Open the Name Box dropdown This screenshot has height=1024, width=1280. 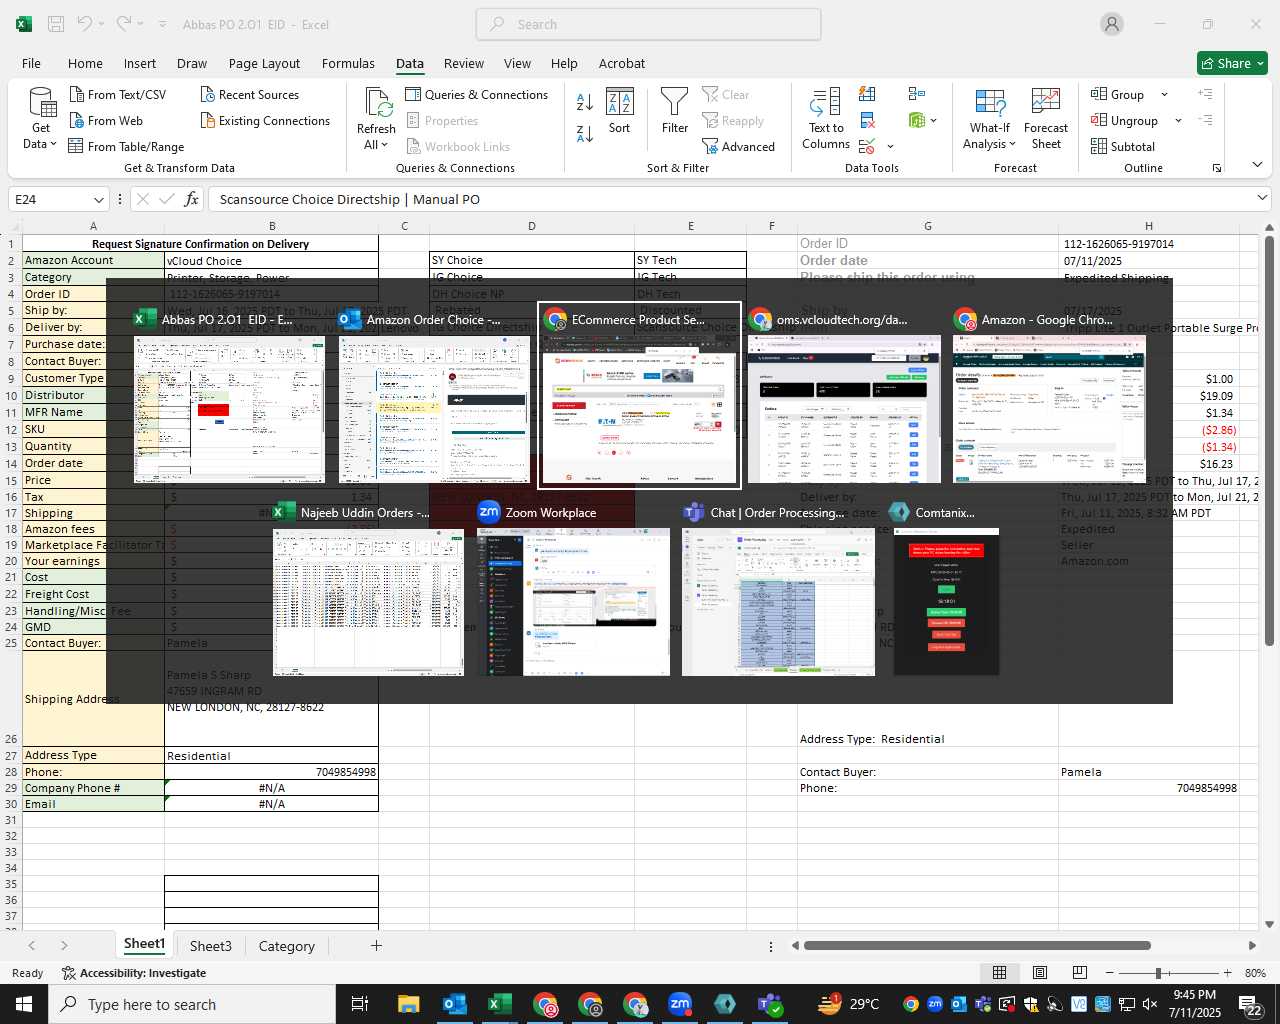tap(98, 199)
